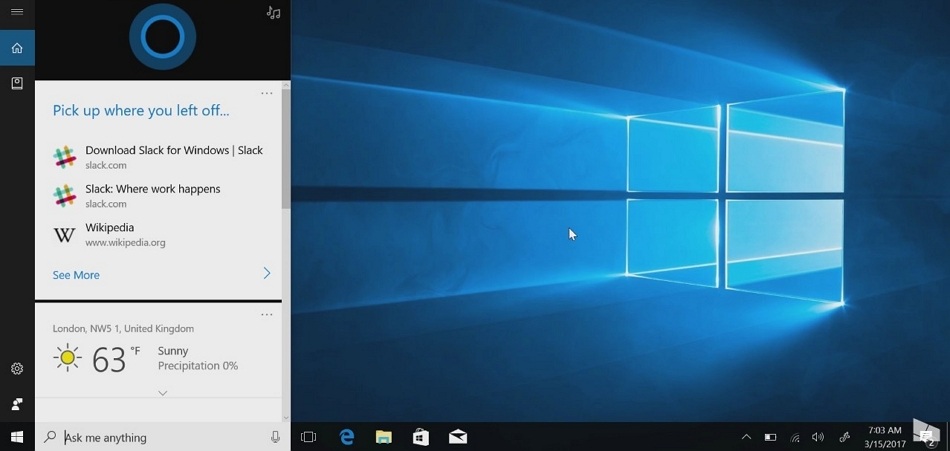Expand the Cortana hamburger menu

pos(17,12)
